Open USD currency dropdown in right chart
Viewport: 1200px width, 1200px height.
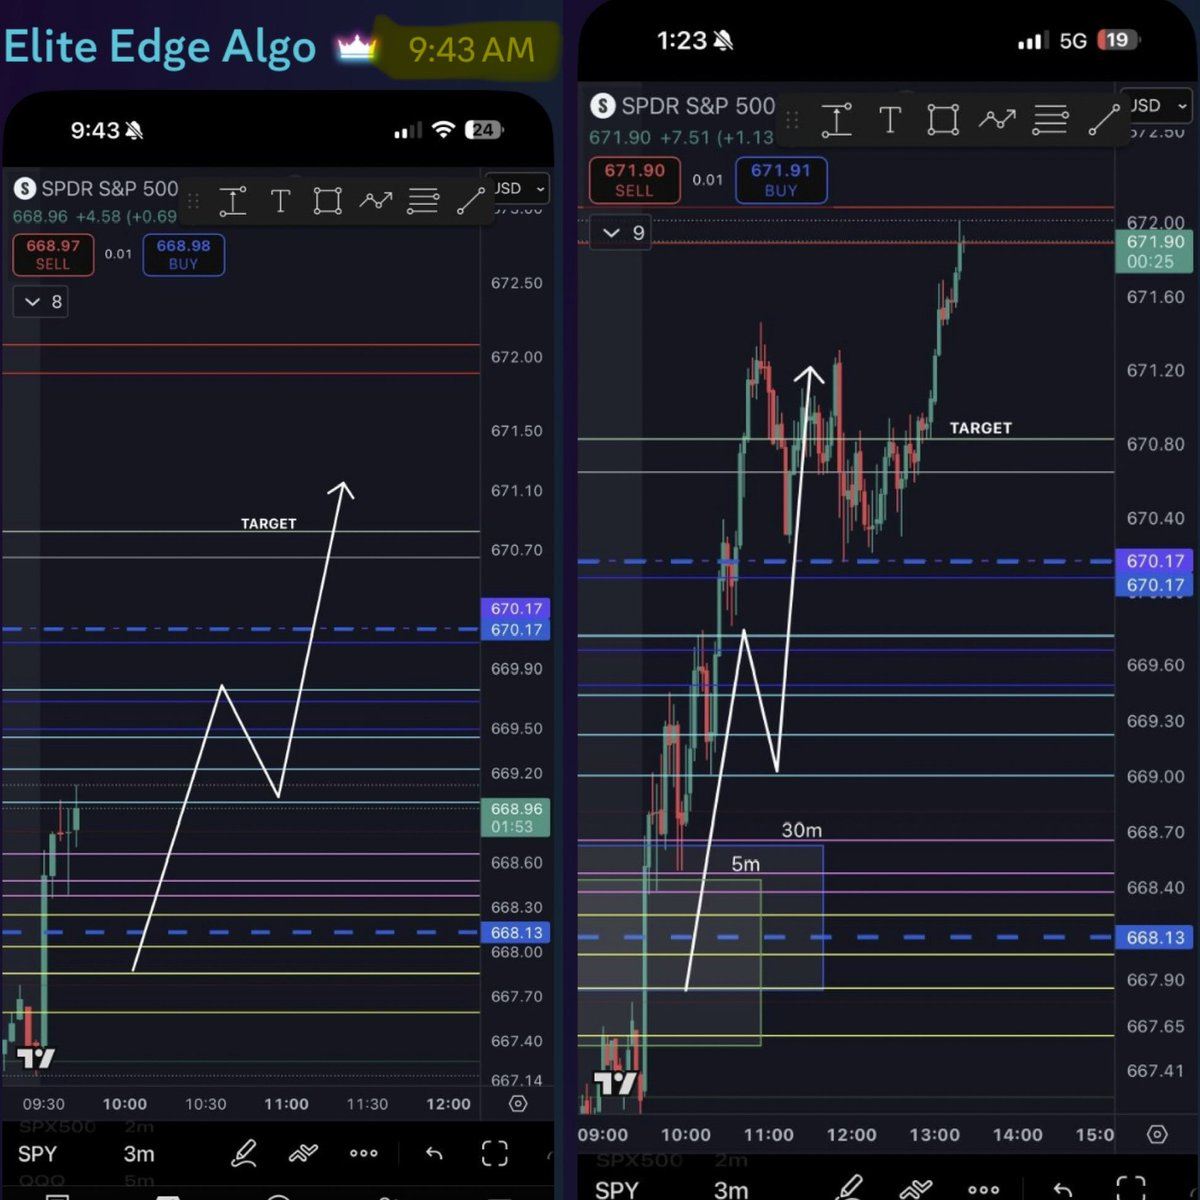pyautogui.click(x=1158, y=105)
